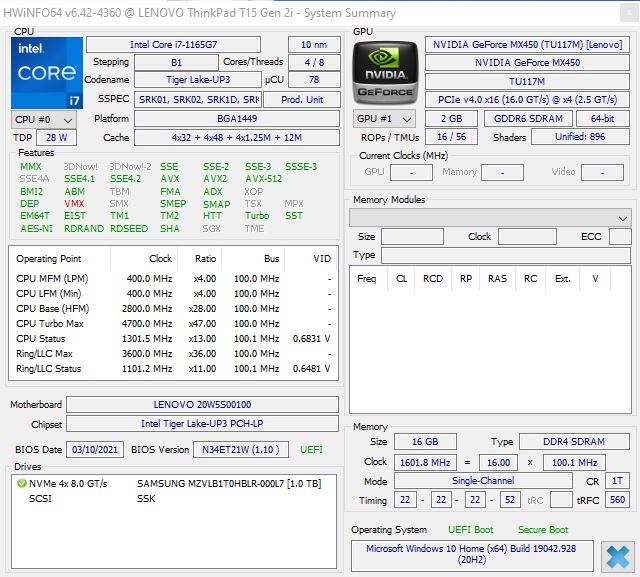This screenshot has height=577, width=640.
Task: Click the memory module Size input box
Action: click(412, 237)
